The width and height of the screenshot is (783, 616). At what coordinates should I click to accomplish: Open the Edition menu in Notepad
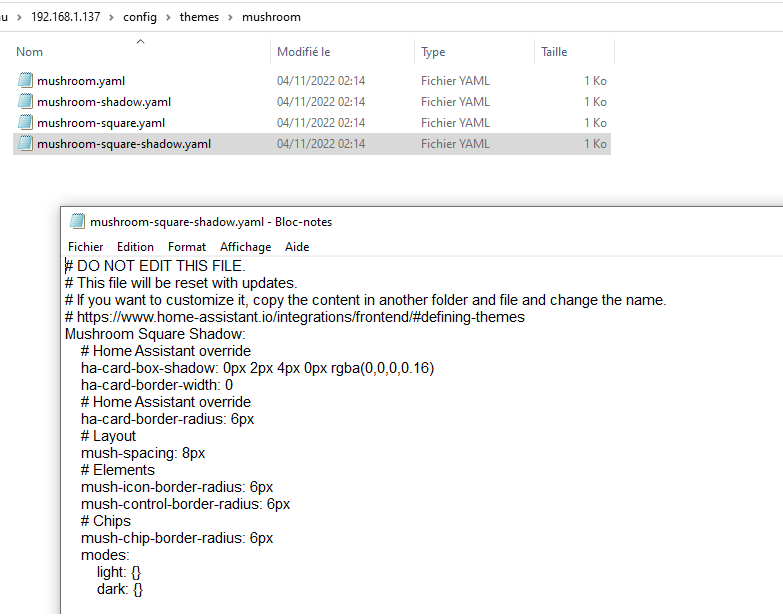pos(135,247)
